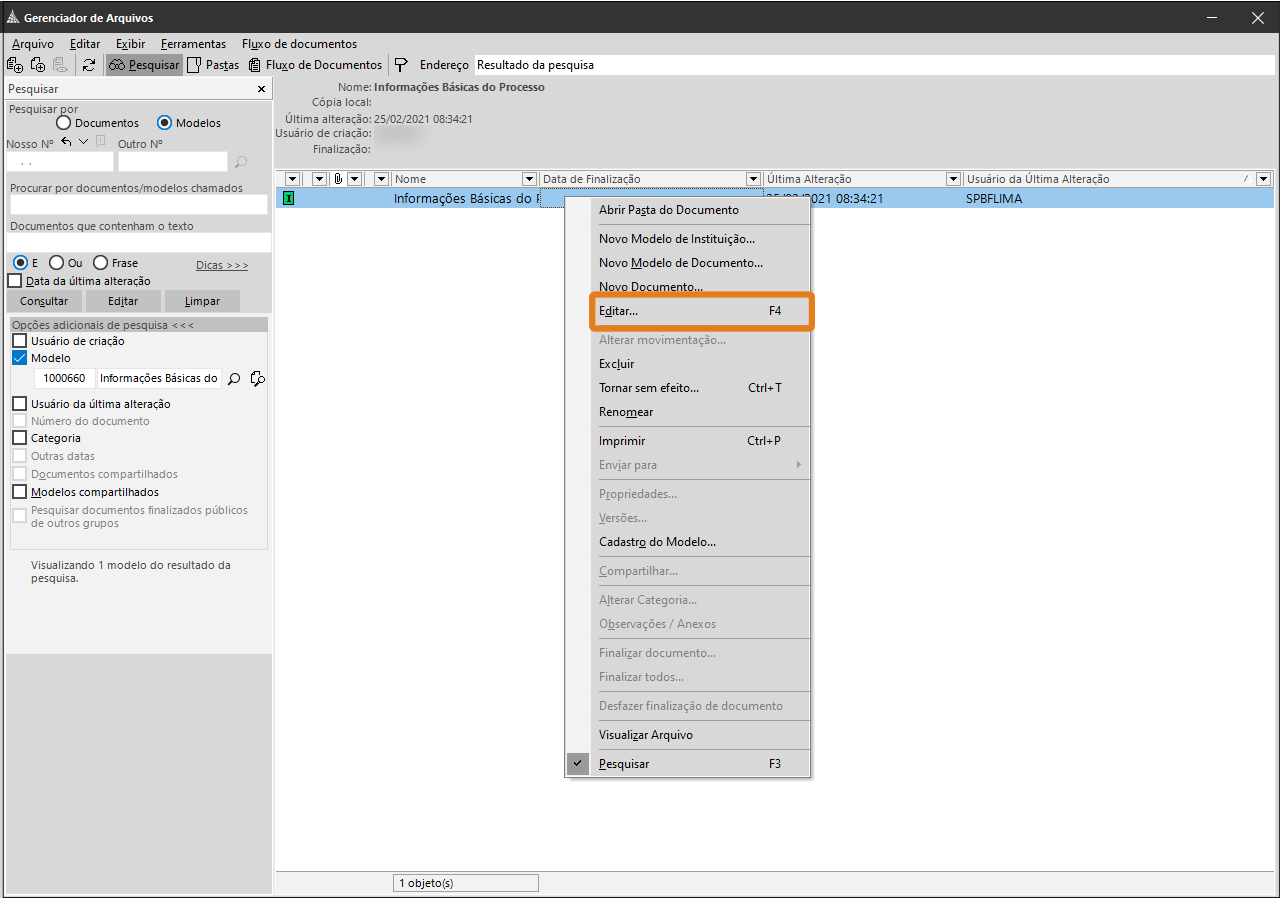Open the Nome column filter dropdown

pyautogui.click(x=529, y=179)
